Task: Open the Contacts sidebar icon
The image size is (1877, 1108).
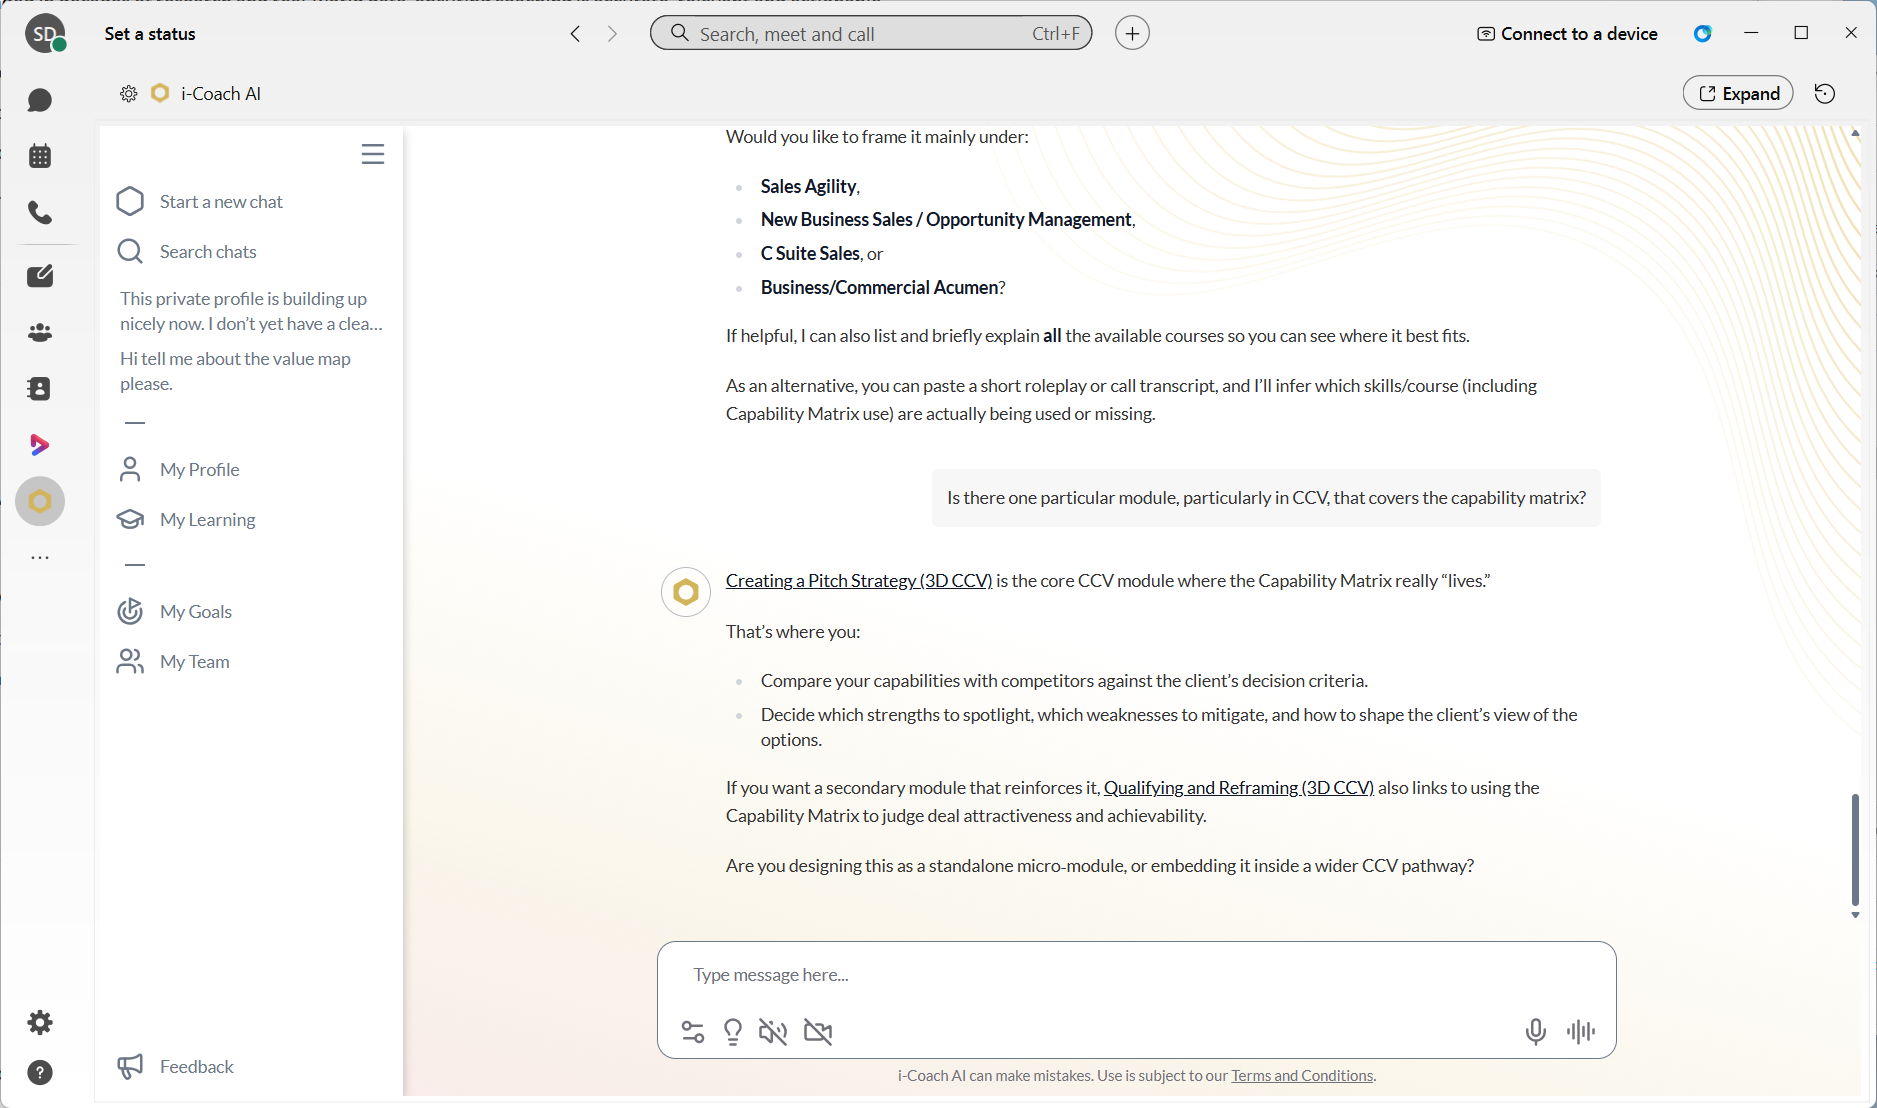Action: [x=40, y=388]
